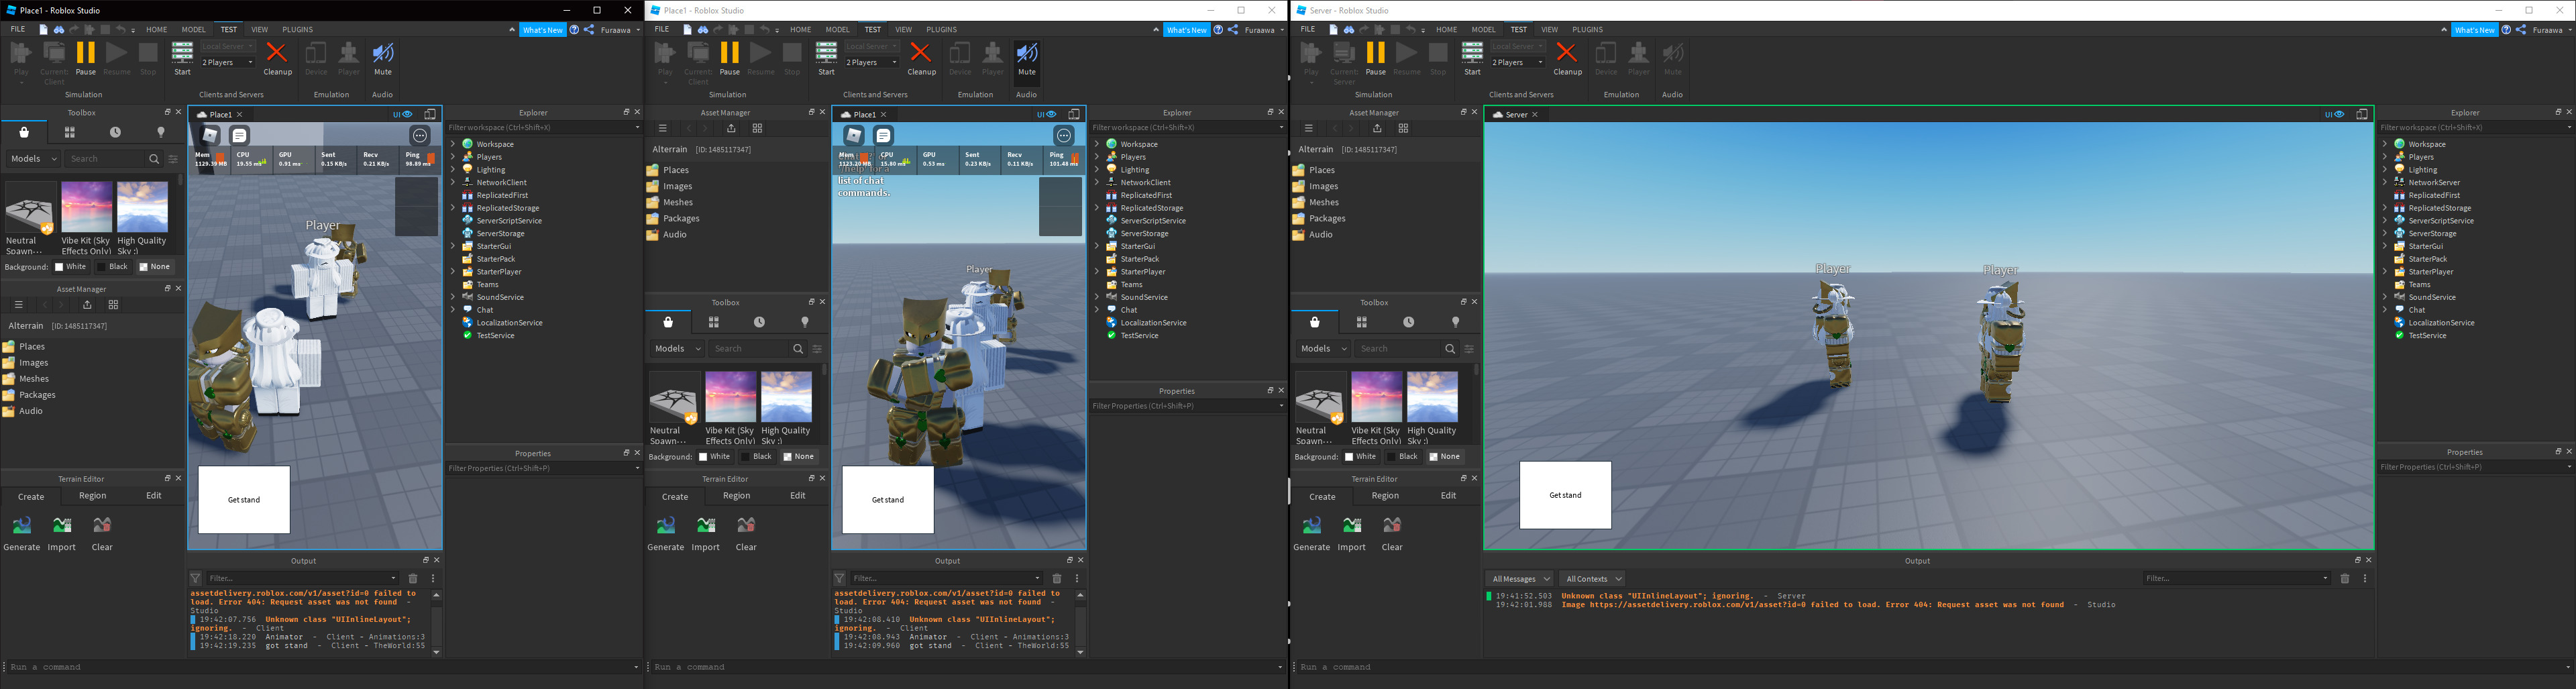The height and width of the screenshot is (689, 2576).
Task: Click Cleanup in the Server window
Action: point(1567,58)
